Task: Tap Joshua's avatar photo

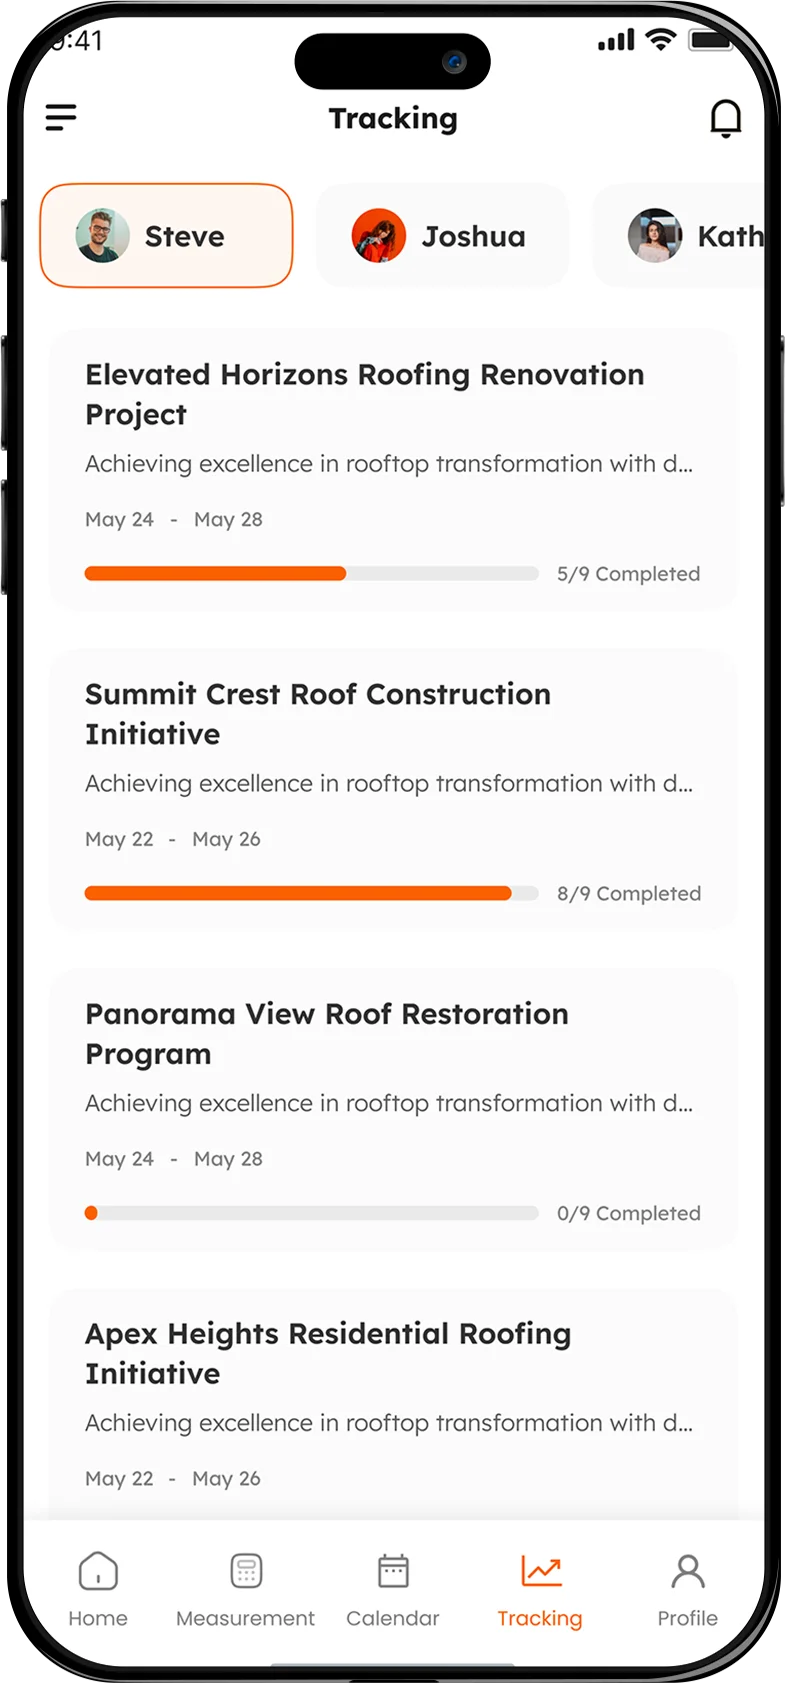Action: (379, 236)
